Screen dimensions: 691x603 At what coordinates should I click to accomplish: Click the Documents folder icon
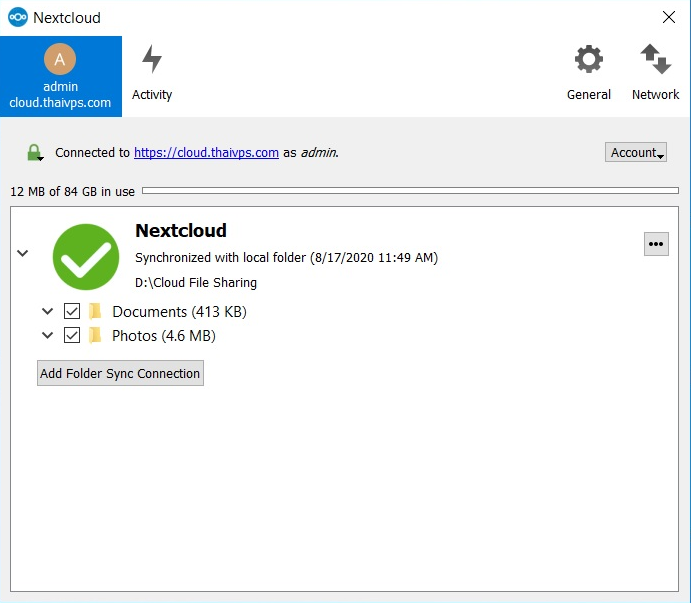tap(96, 311)
